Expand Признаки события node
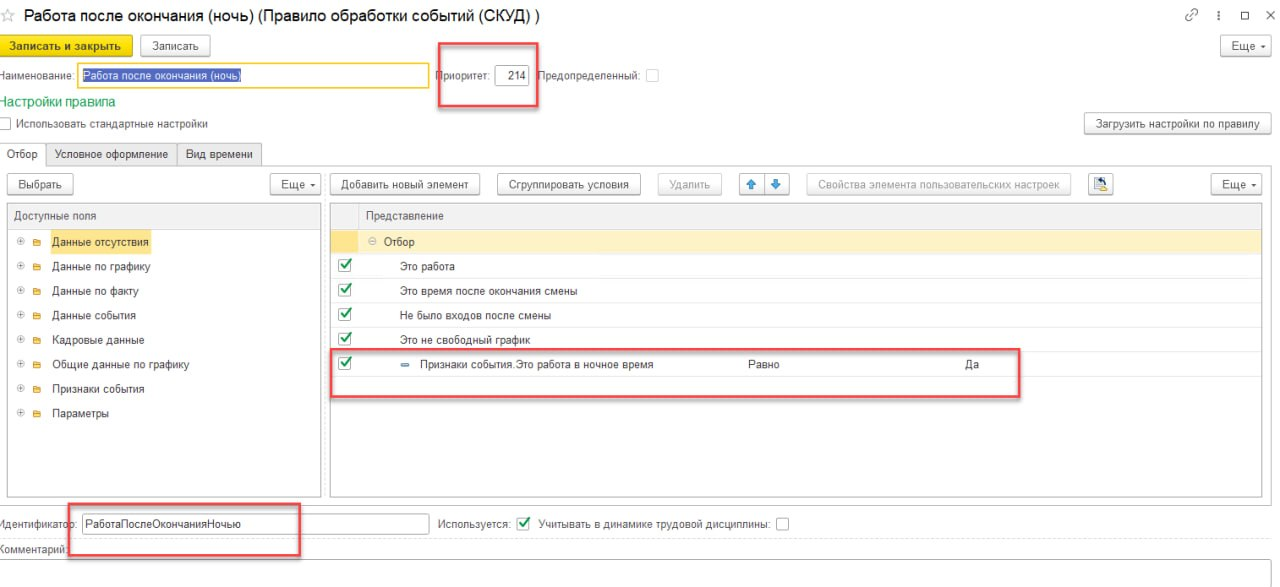Image resolution: width=1280 pixels, height=587 pixels. [x=20, y=389]
